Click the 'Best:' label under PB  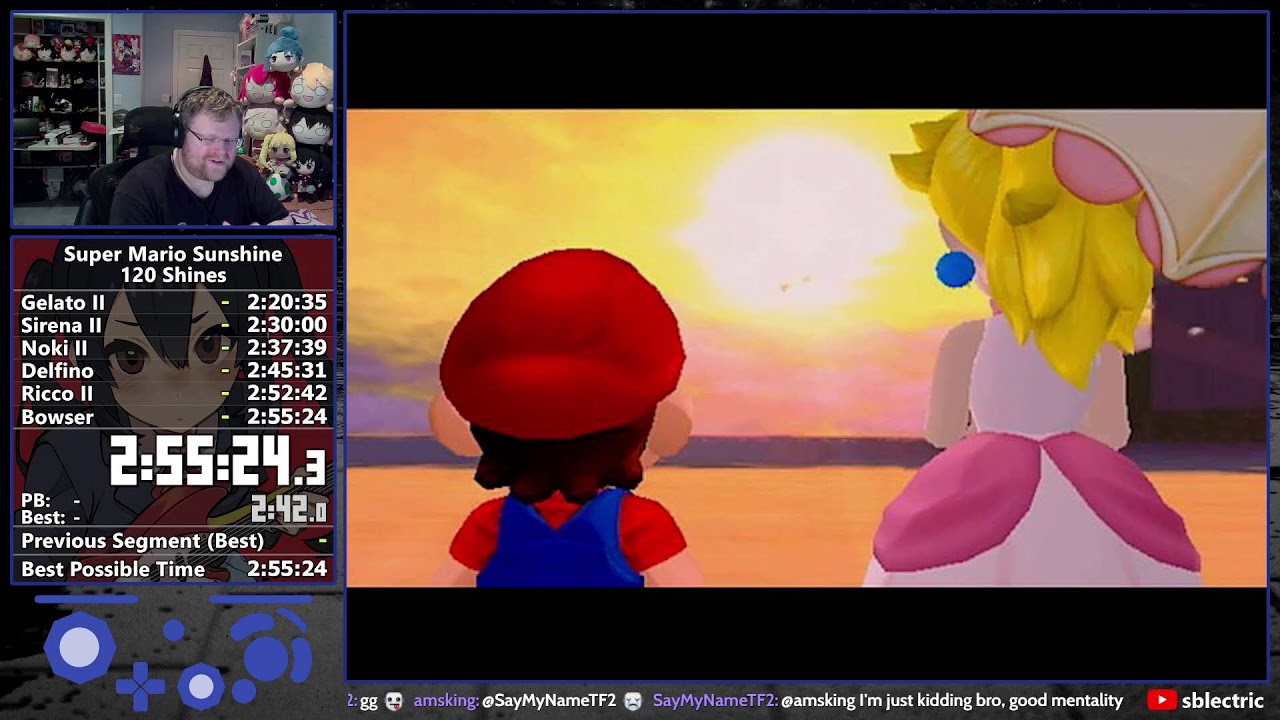pyautogui.click(x=43, y=517)
